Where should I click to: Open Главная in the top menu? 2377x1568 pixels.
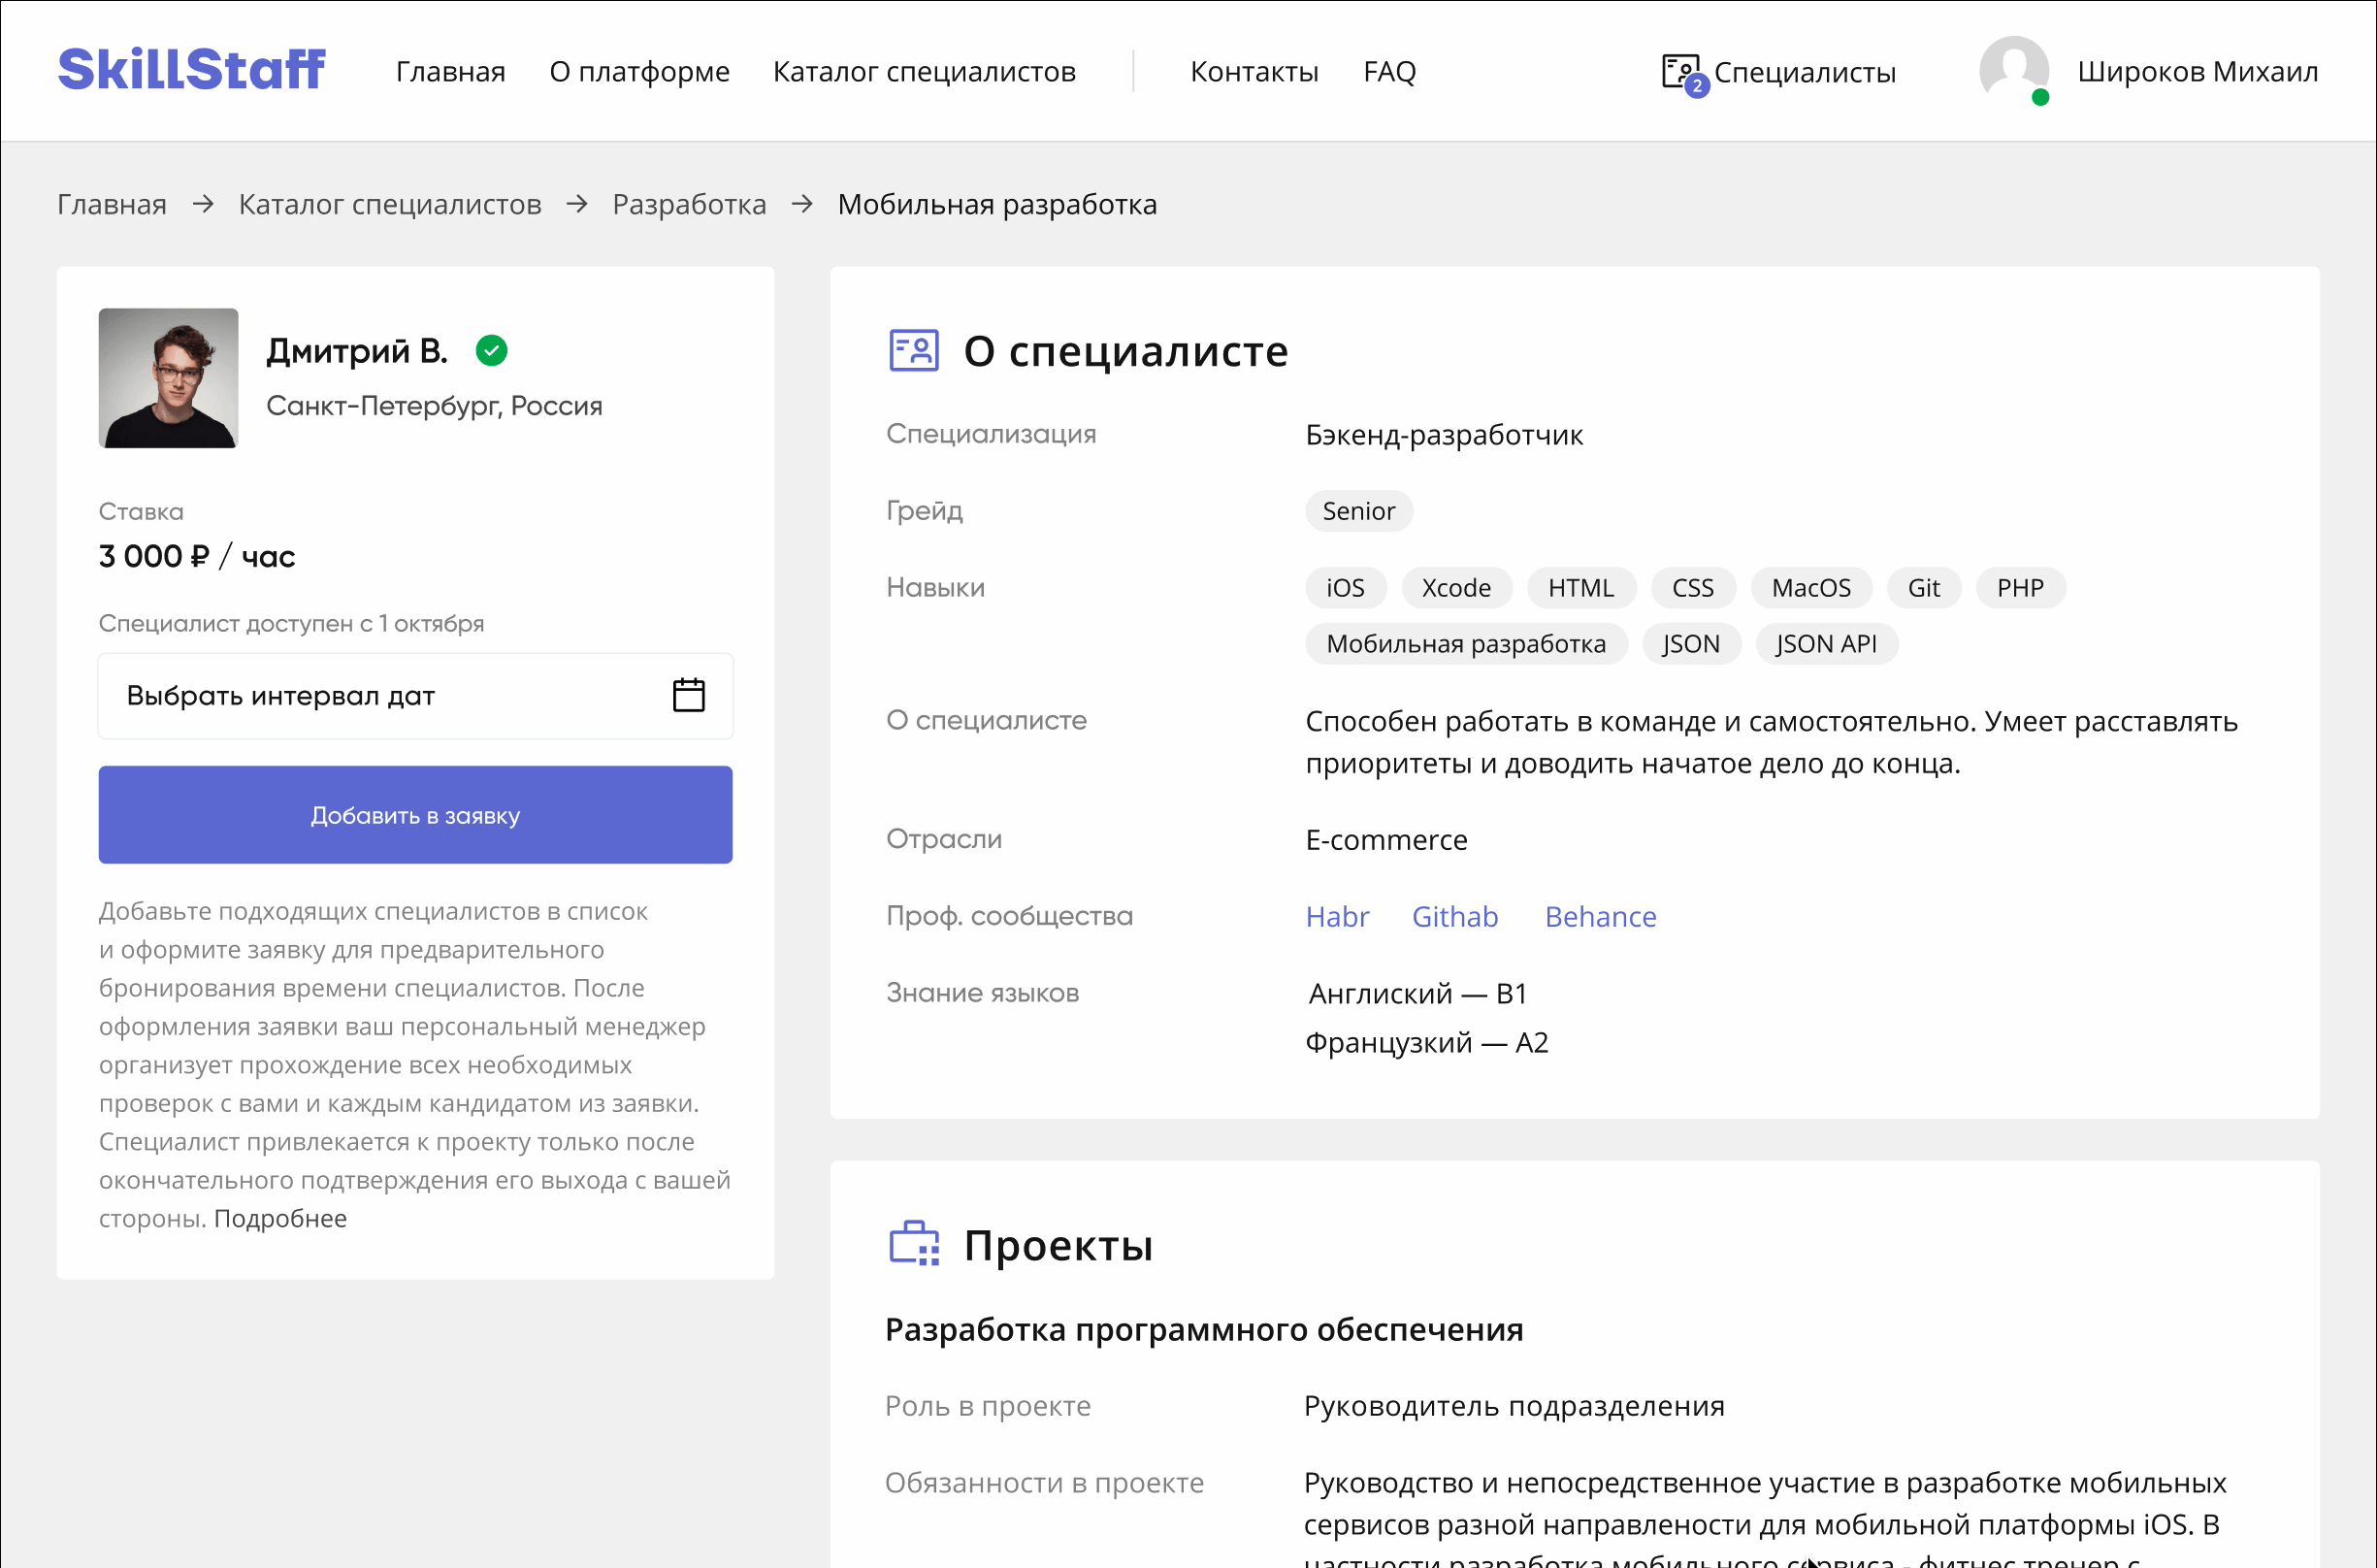click(x=451, y=72)
